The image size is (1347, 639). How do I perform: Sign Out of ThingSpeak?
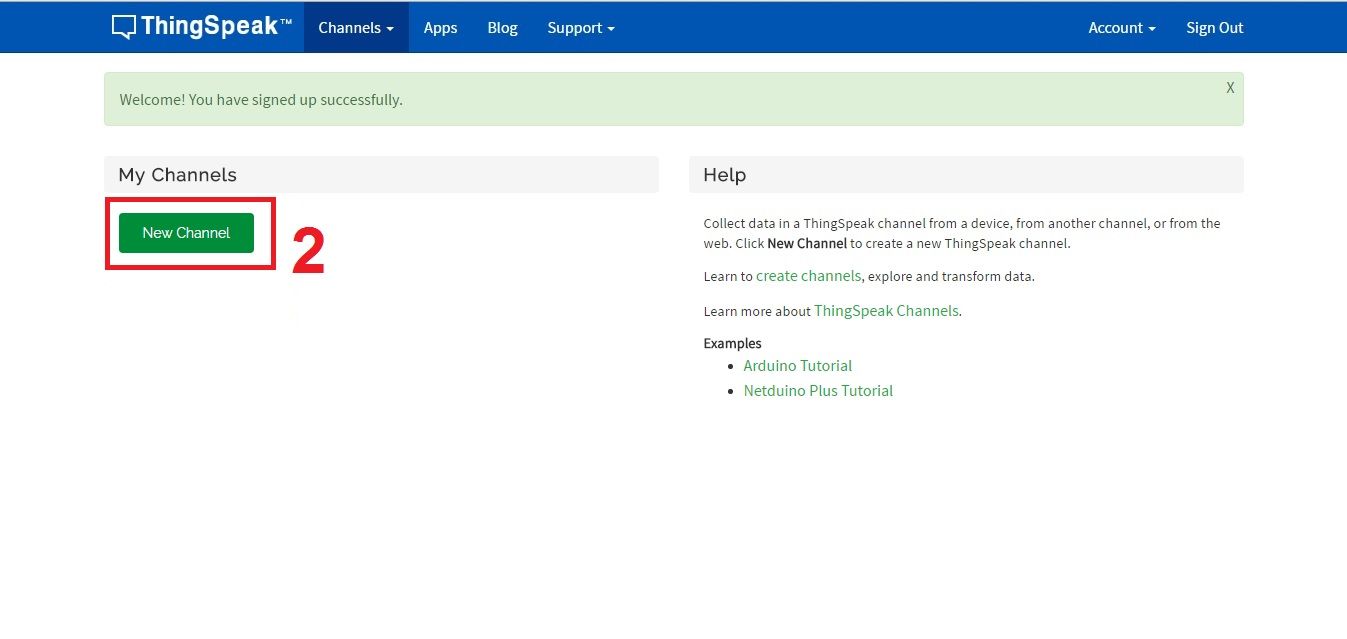pos(1214,28)
